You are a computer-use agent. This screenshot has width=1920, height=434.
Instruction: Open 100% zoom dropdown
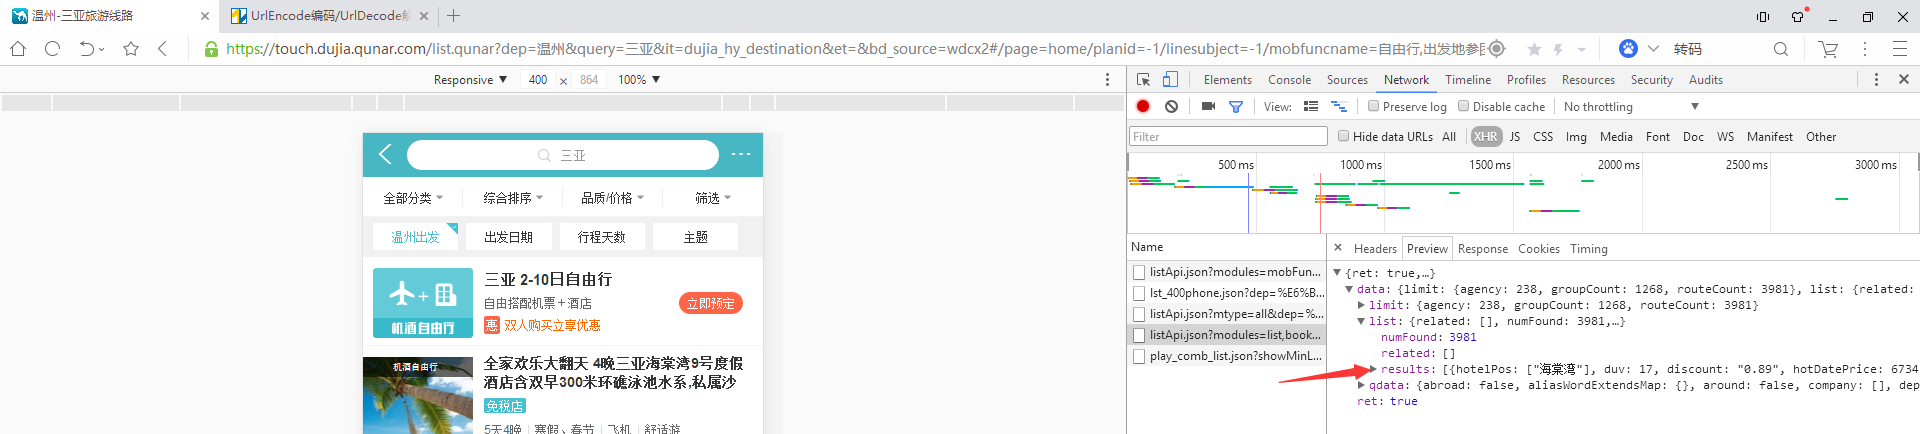tap(639, 80)
